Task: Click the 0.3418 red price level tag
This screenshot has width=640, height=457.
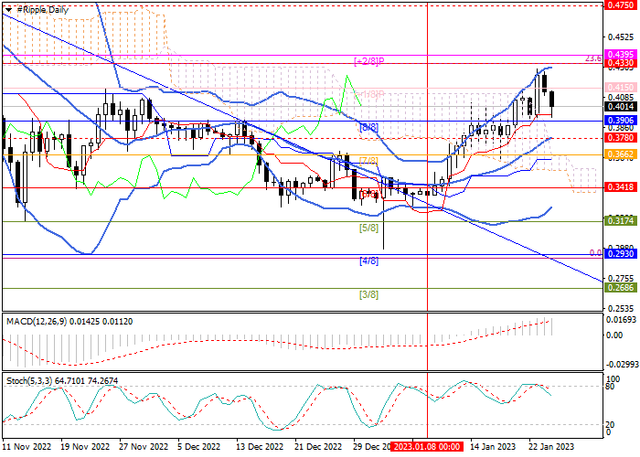Action: (x=622, y=187)
